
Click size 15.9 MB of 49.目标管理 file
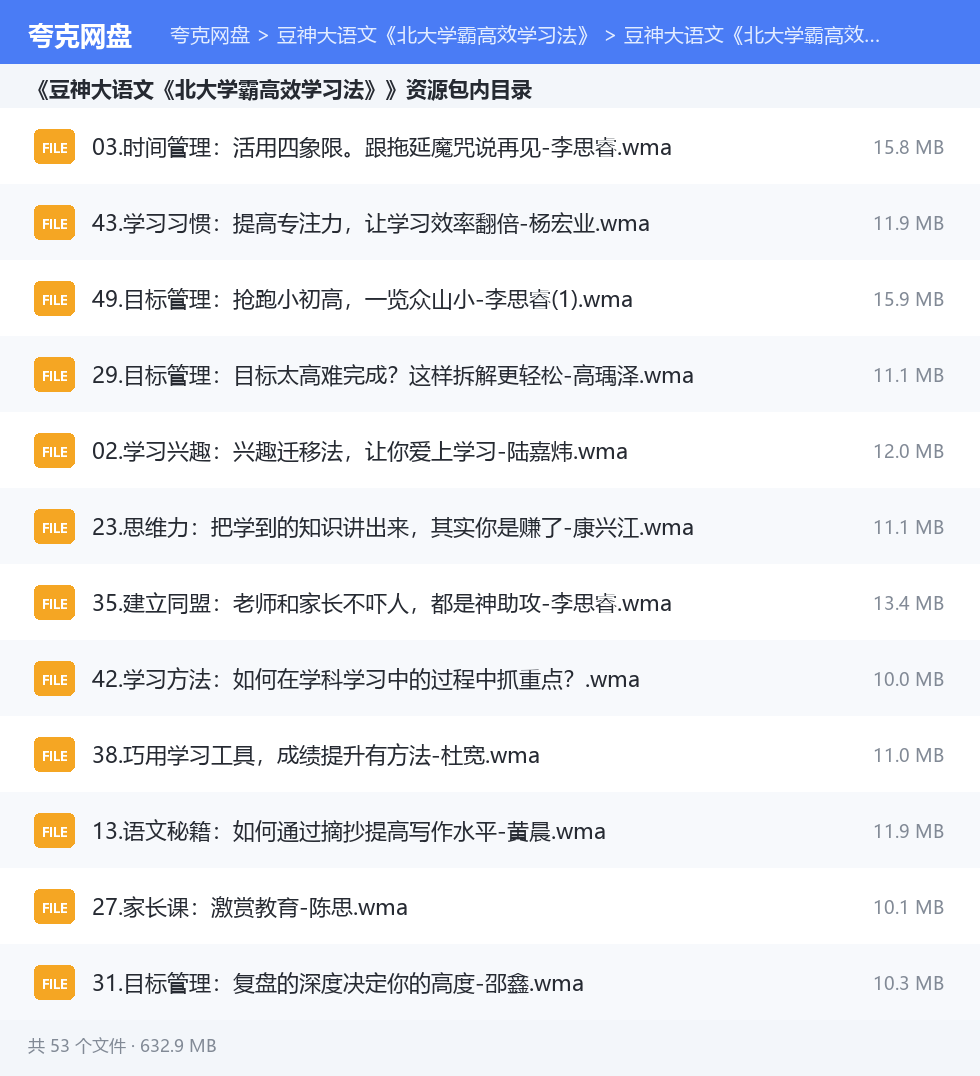coord(908,299)
